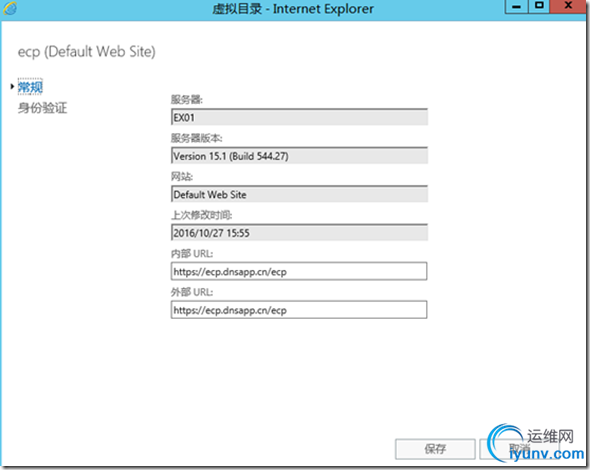Click the 上次修改时间 label
Viewport: 590px width, 470px height.
coord(201,215)
